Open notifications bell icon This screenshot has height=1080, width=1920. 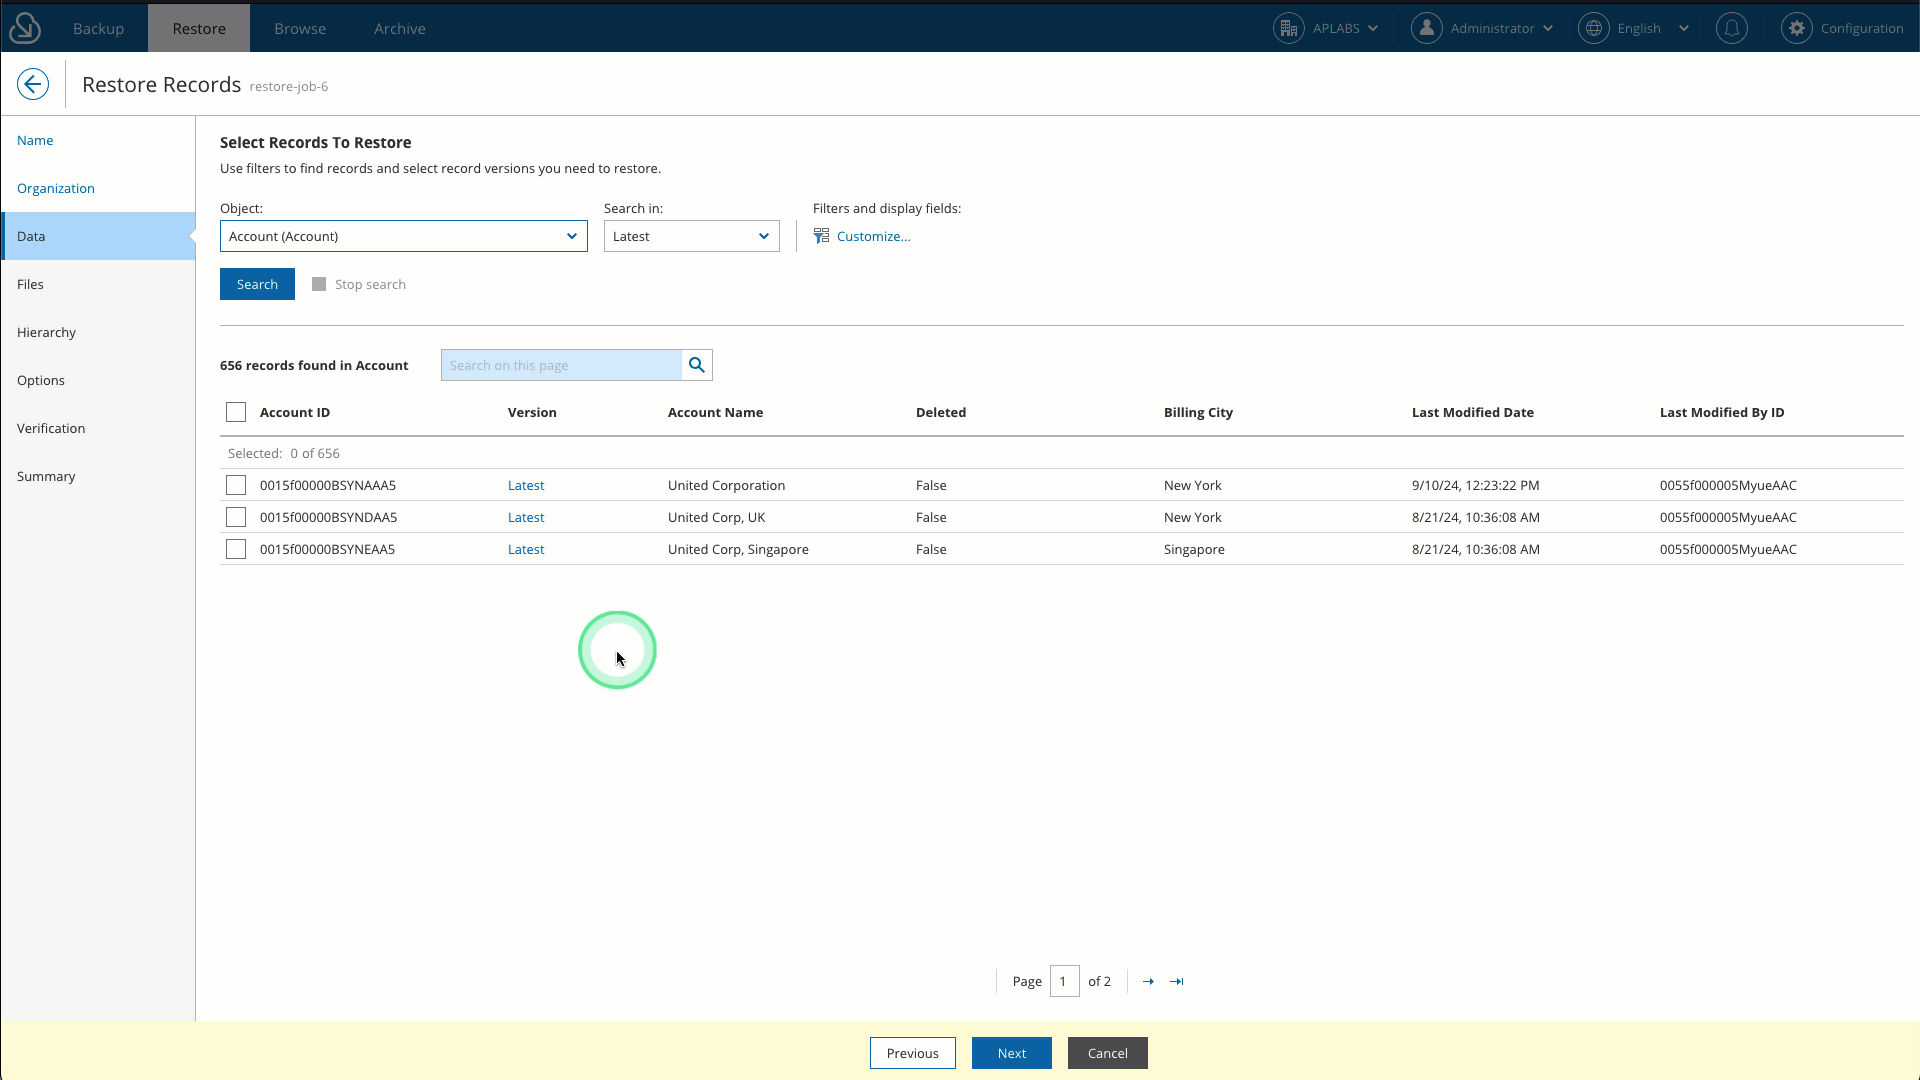pyautogui.click(x=1732, y=28)
